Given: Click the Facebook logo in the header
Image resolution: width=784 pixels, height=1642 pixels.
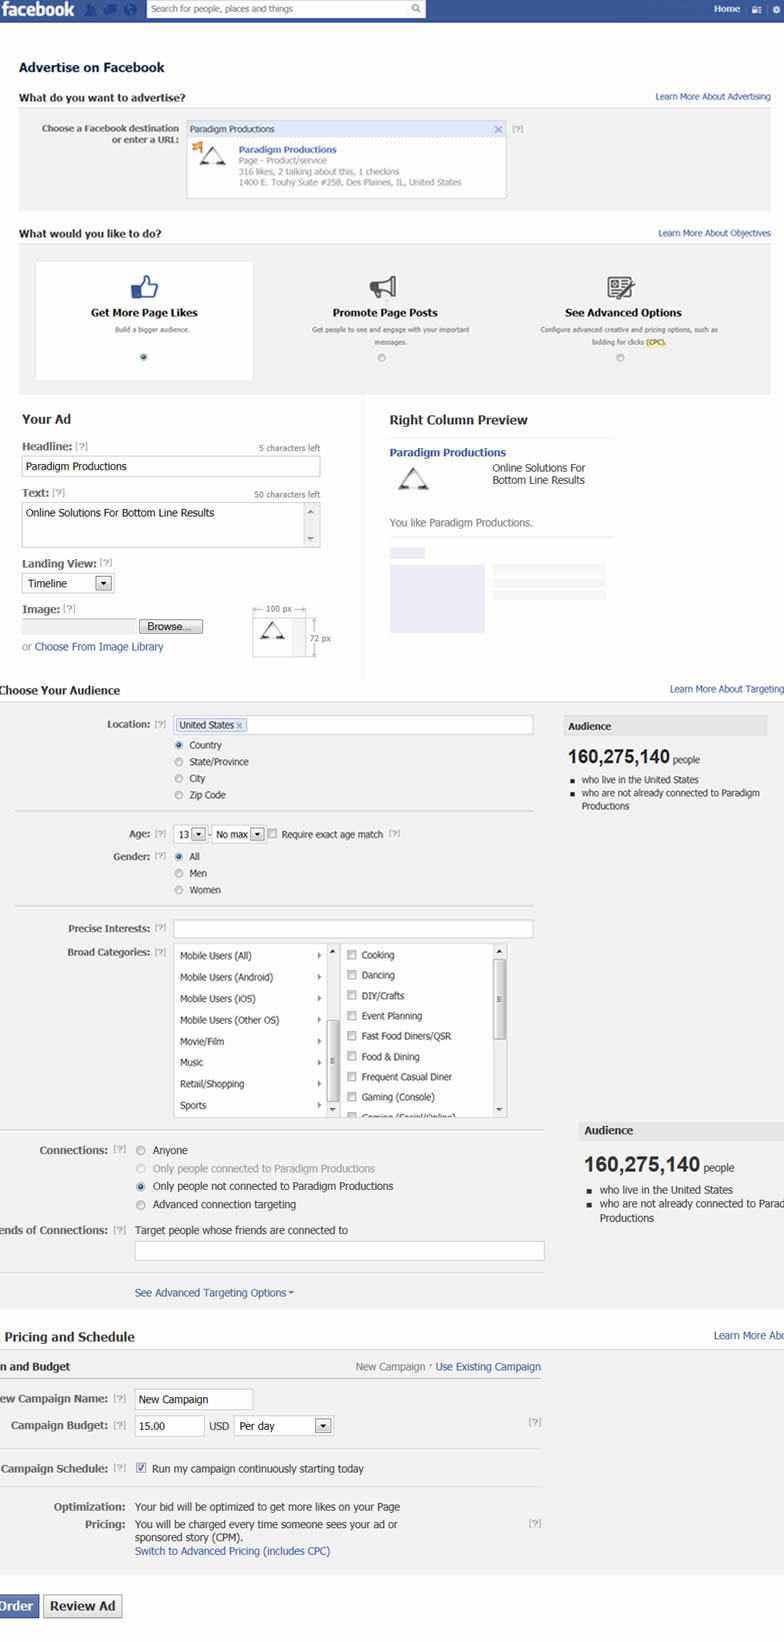Looking at the screenshot, I should (38, 10).
